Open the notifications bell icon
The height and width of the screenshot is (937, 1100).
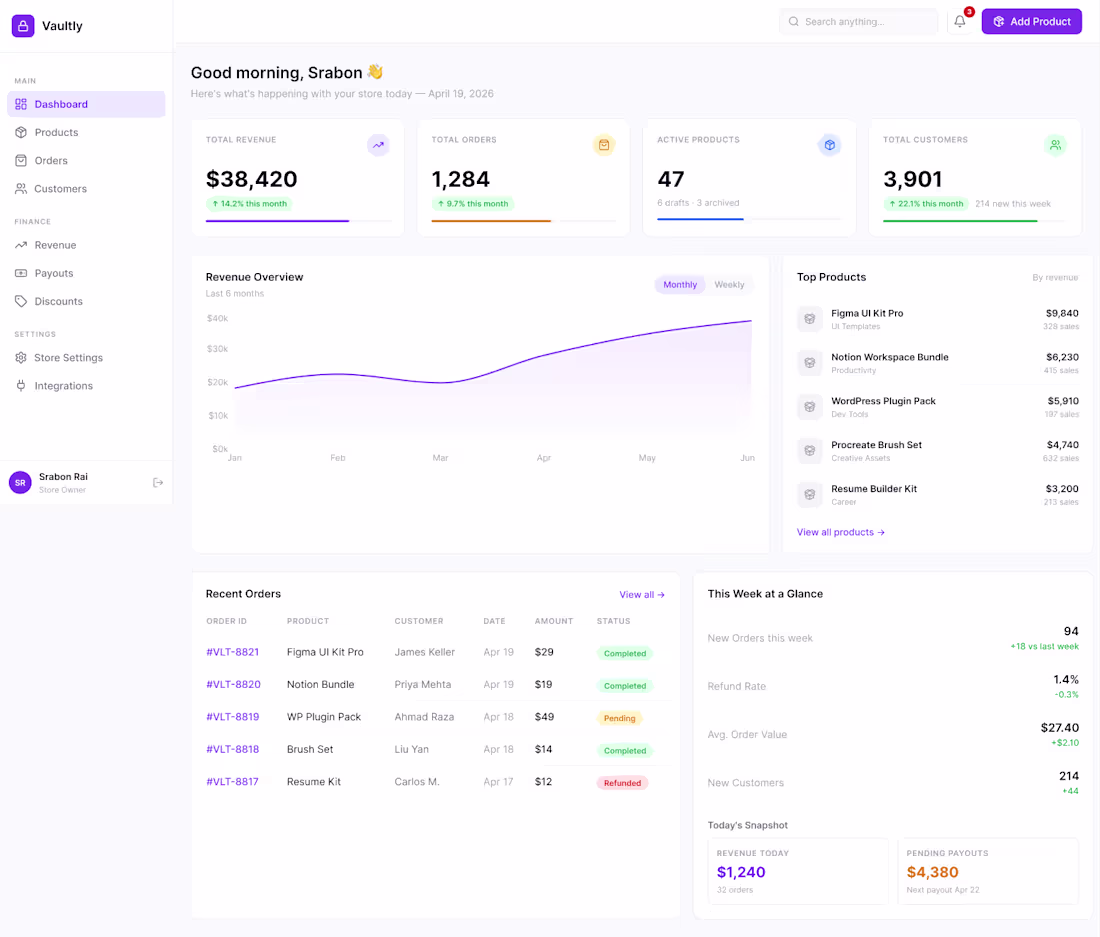960,21
